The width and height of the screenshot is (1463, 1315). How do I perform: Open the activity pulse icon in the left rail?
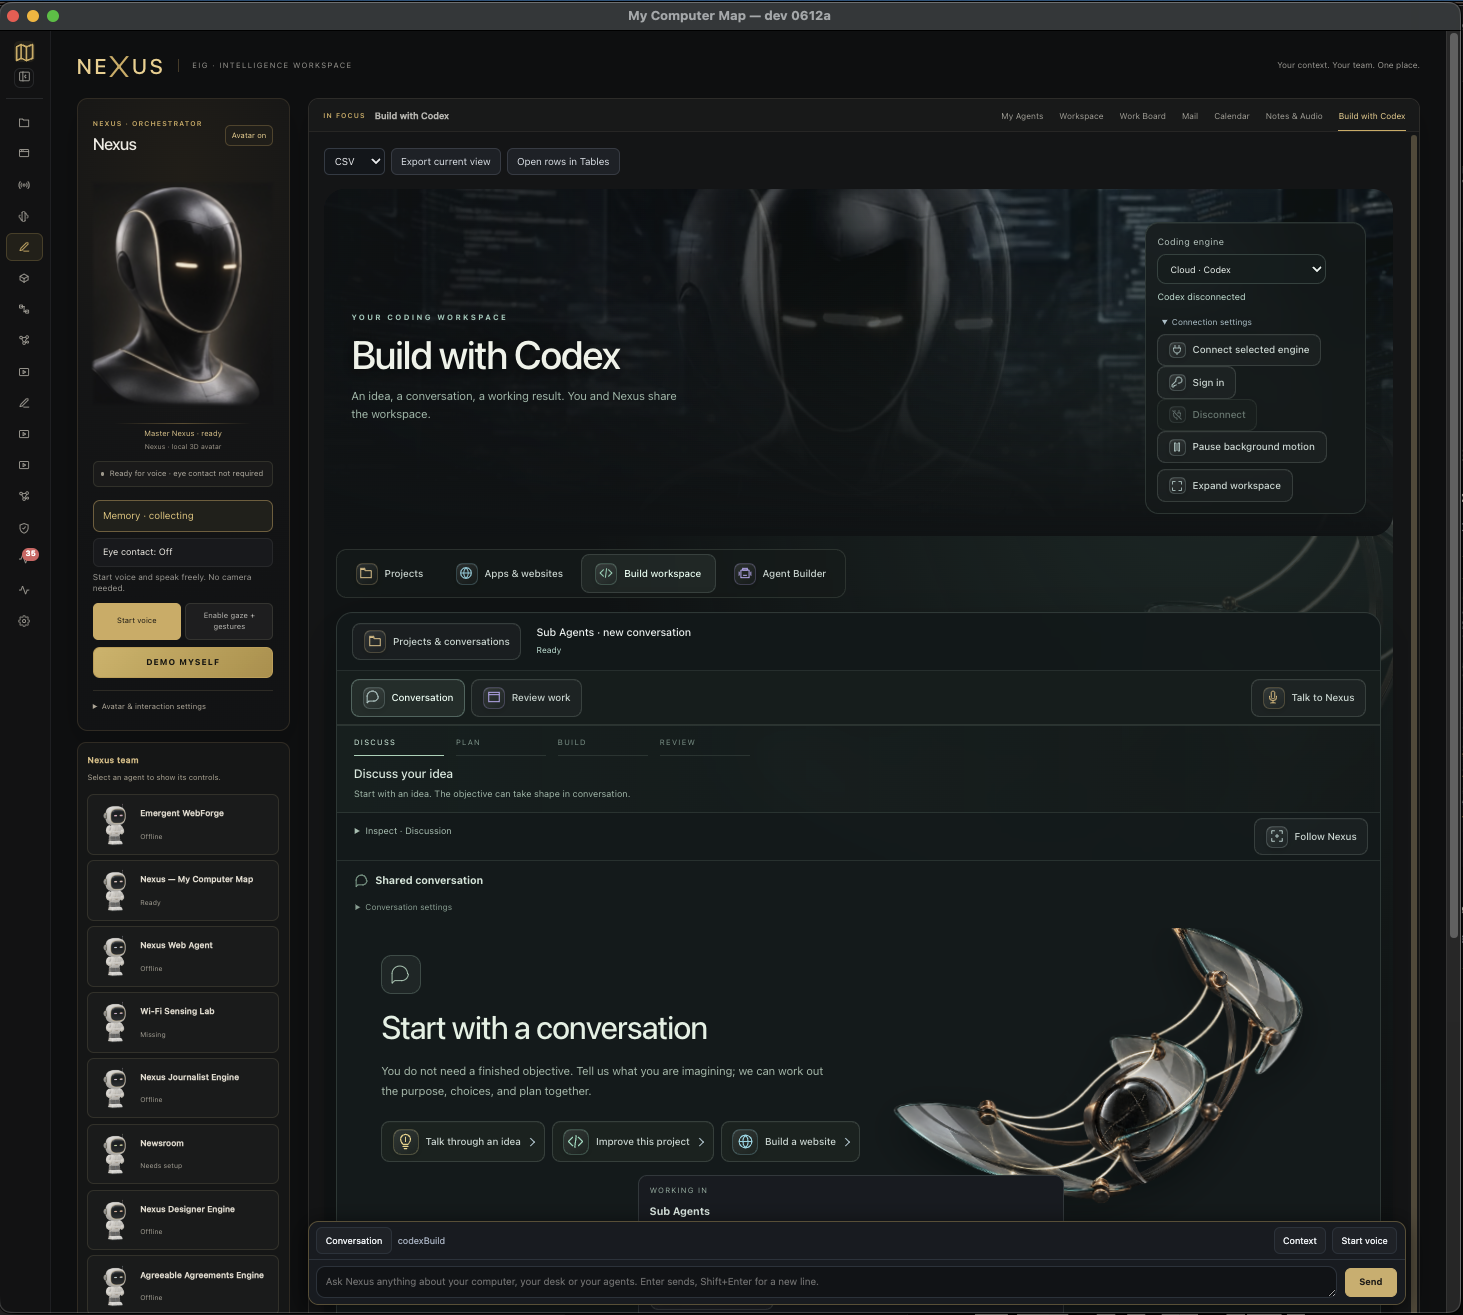(24, 590)
